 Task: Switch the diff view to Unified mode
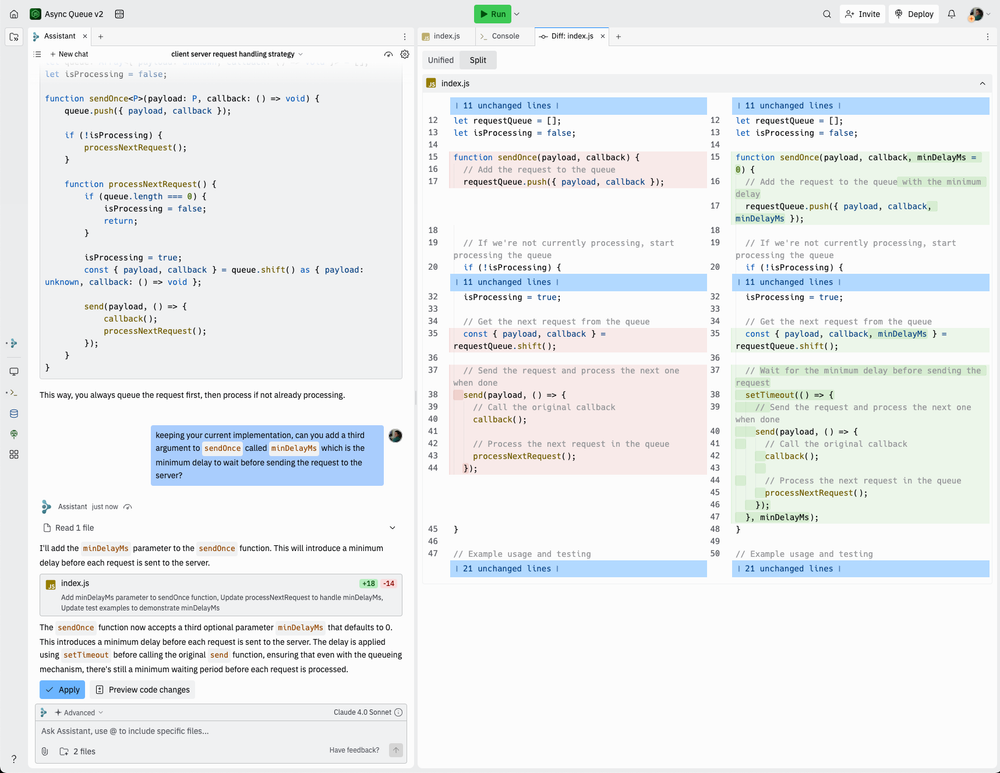(x=443, y=59)
